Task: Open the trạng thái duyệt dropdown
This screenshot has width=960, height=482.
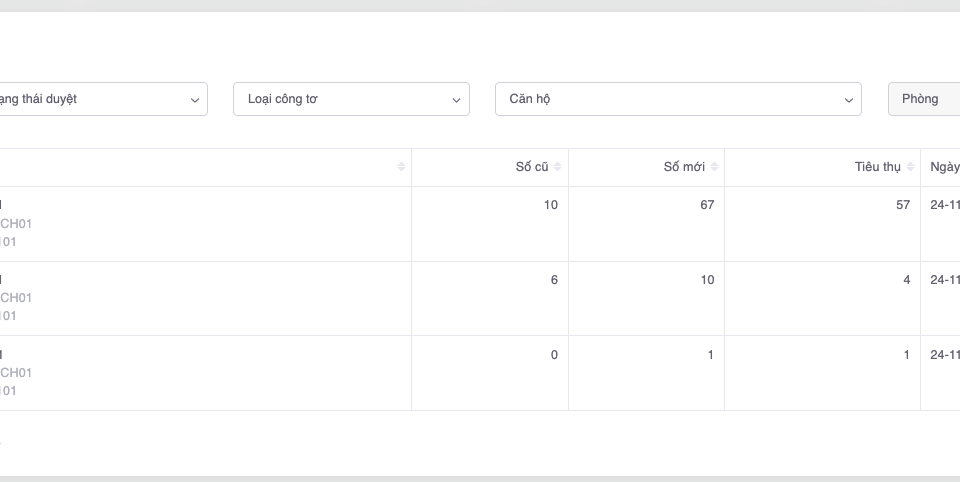Action: 100,99
